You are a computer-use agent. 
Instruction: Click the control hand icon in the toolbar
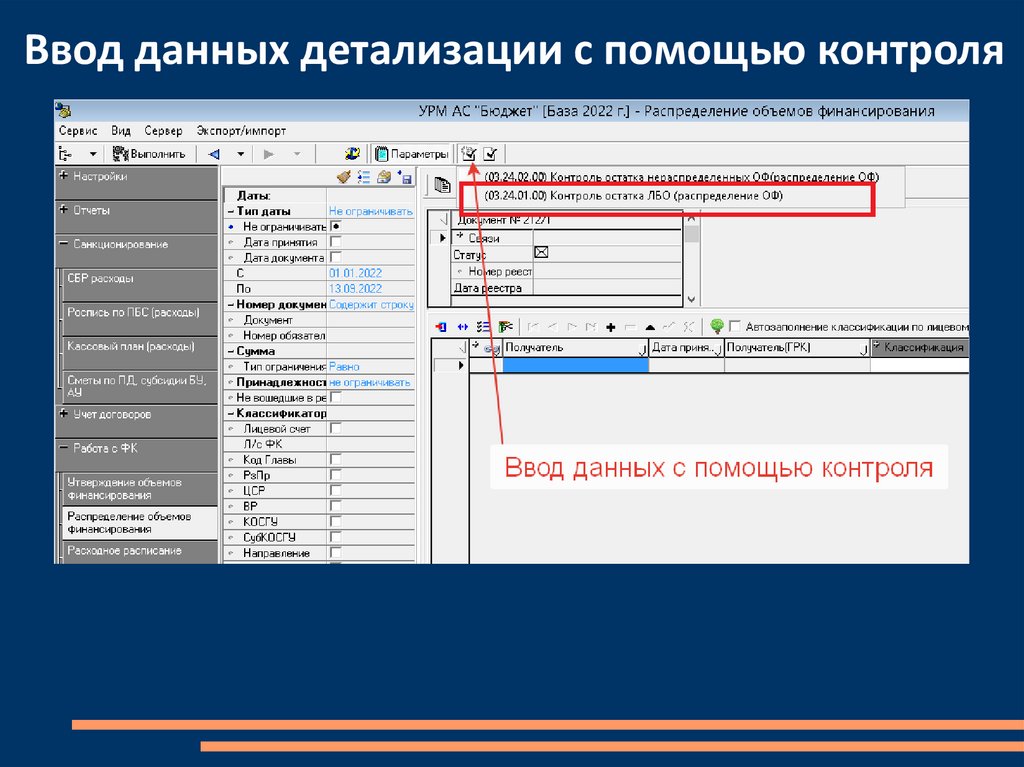(469, 153)
